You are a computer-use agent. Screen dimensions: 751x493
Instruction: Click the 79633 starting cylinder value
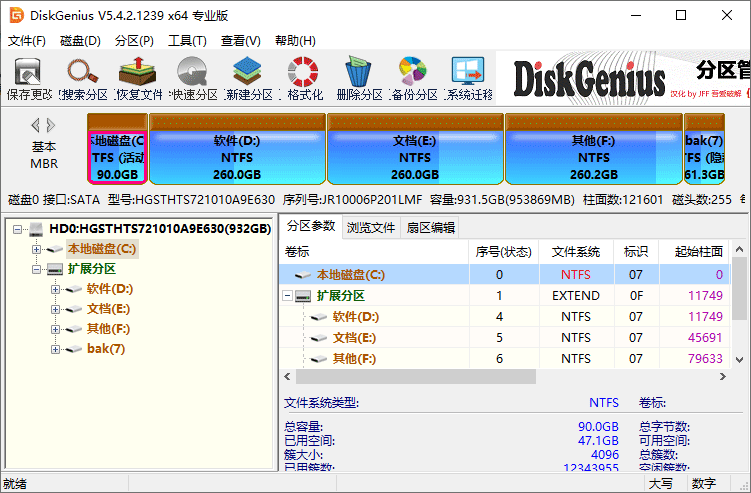click(705, 359)
